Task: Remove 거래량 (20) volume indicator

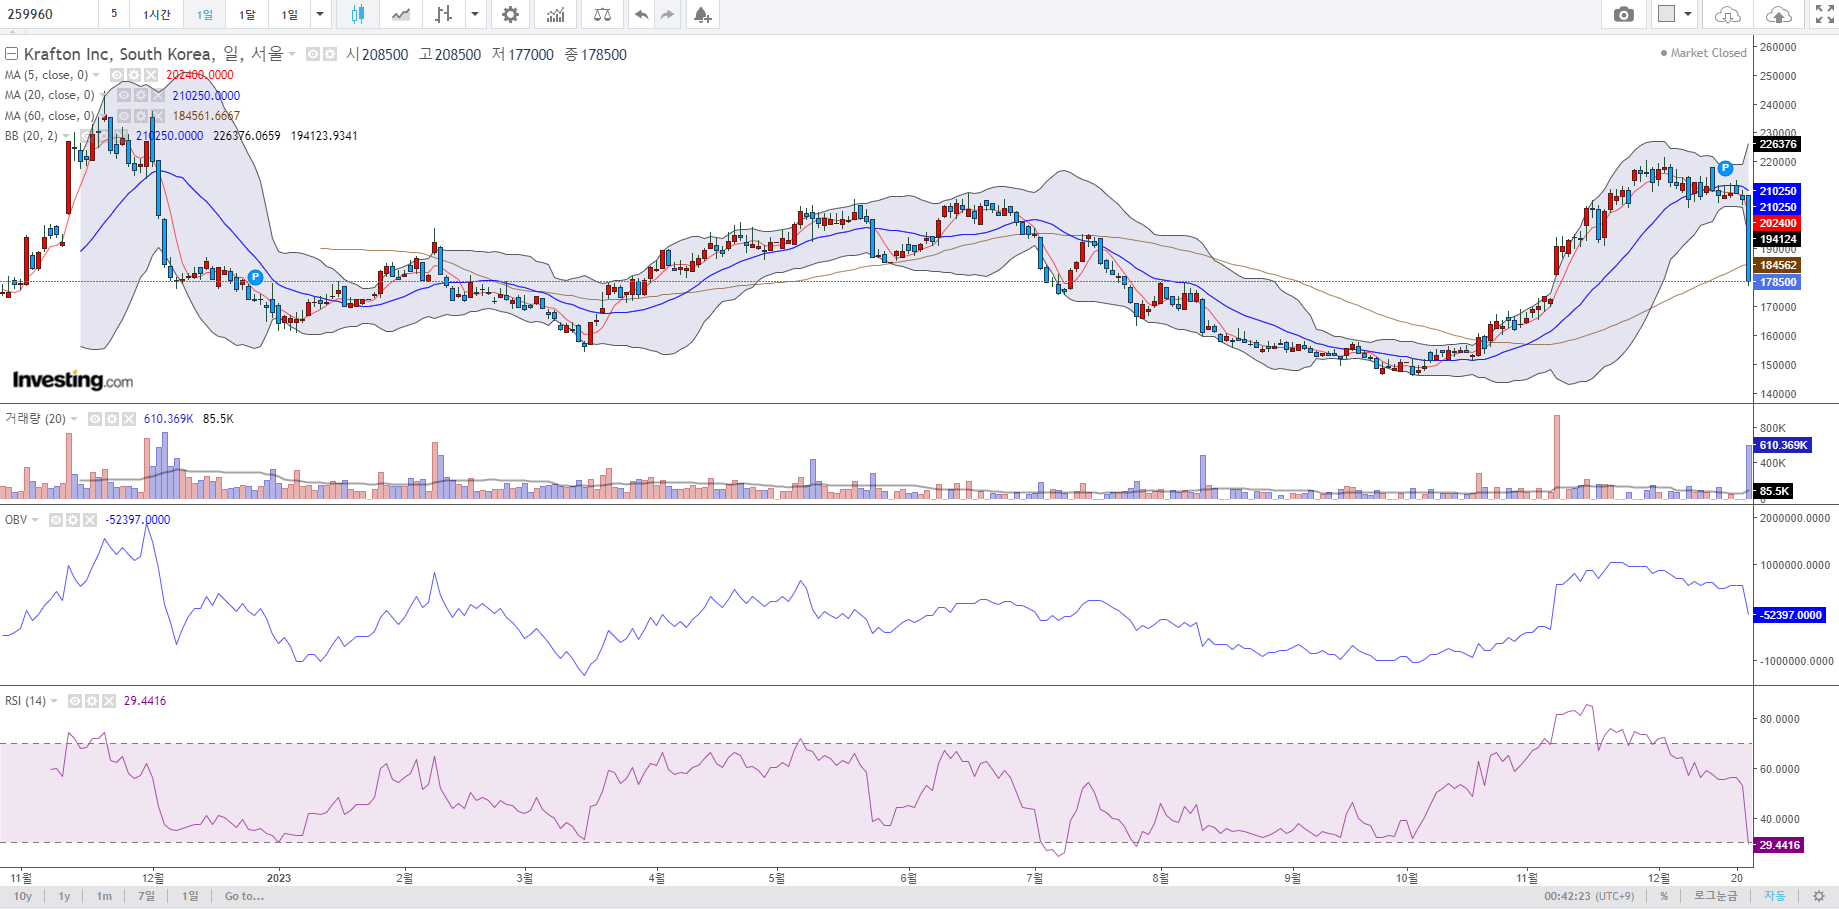Action: tap(129, 419)
